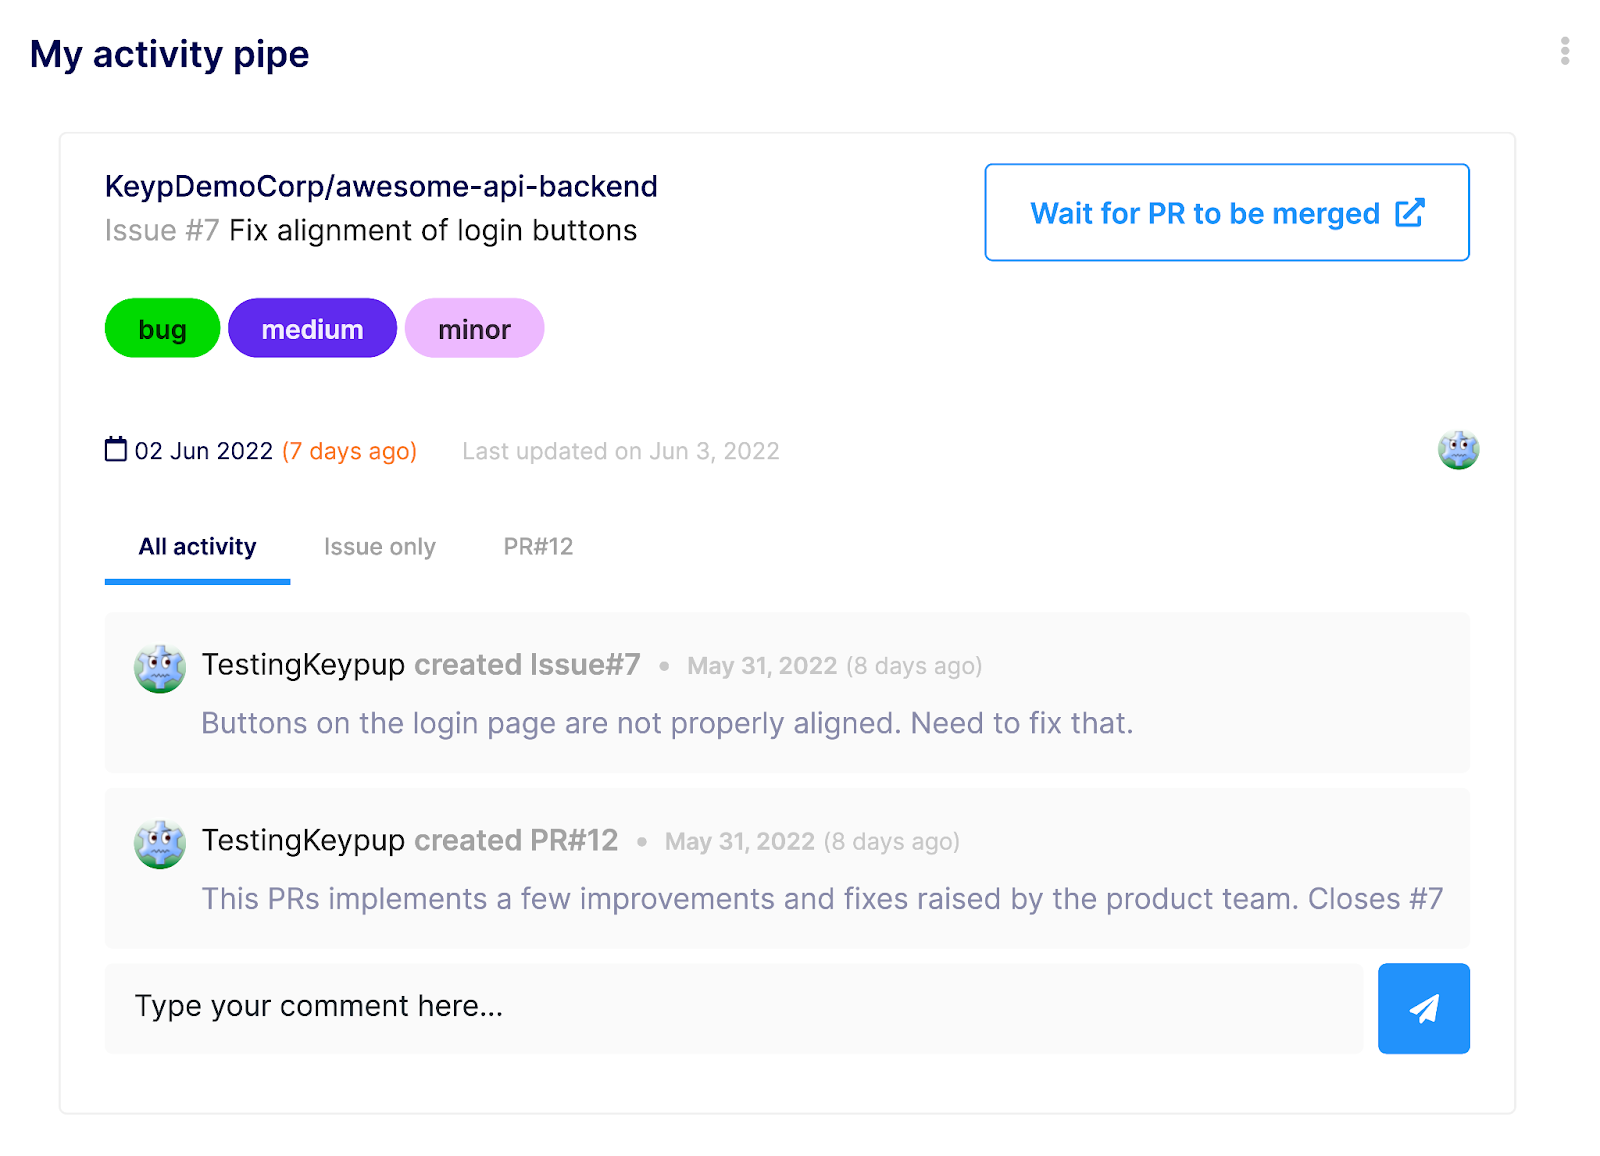Click the pink minor label
The width and height of the screenshot is (1600, 1156).
pos(474,329)
